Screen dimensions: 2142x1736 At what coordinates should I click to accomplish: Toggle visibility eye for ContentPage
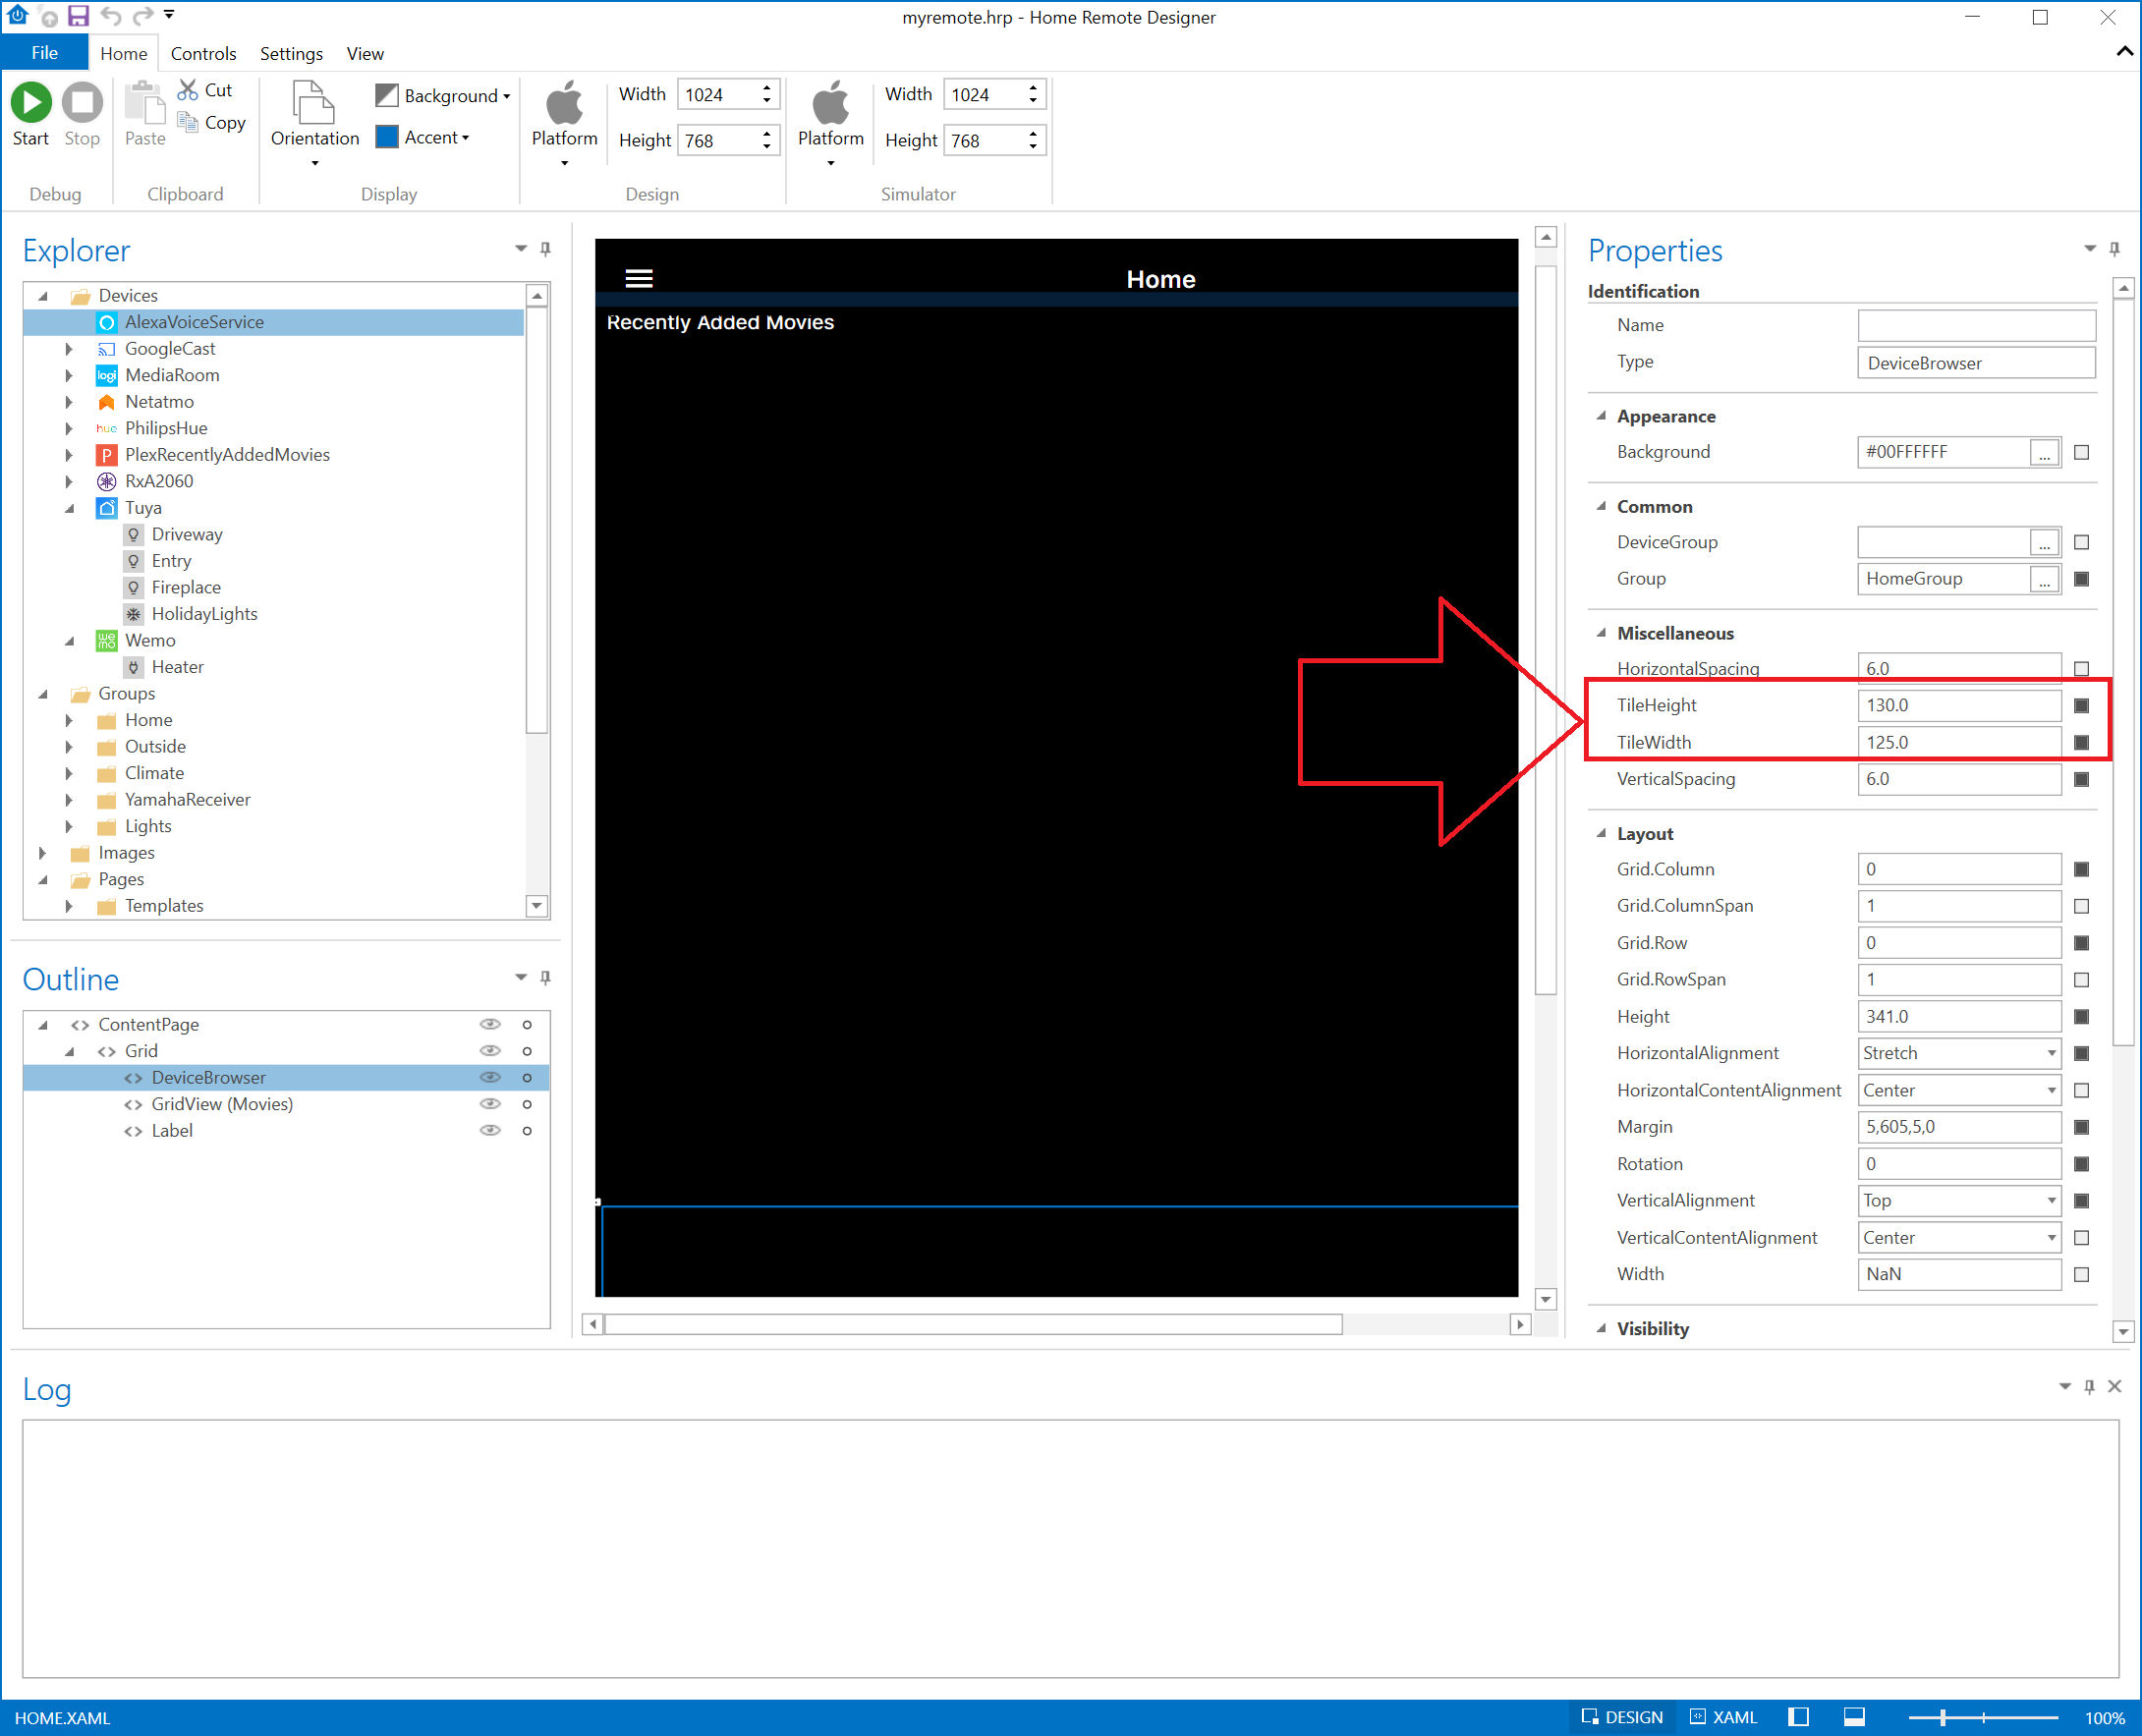pos(490,1024)
